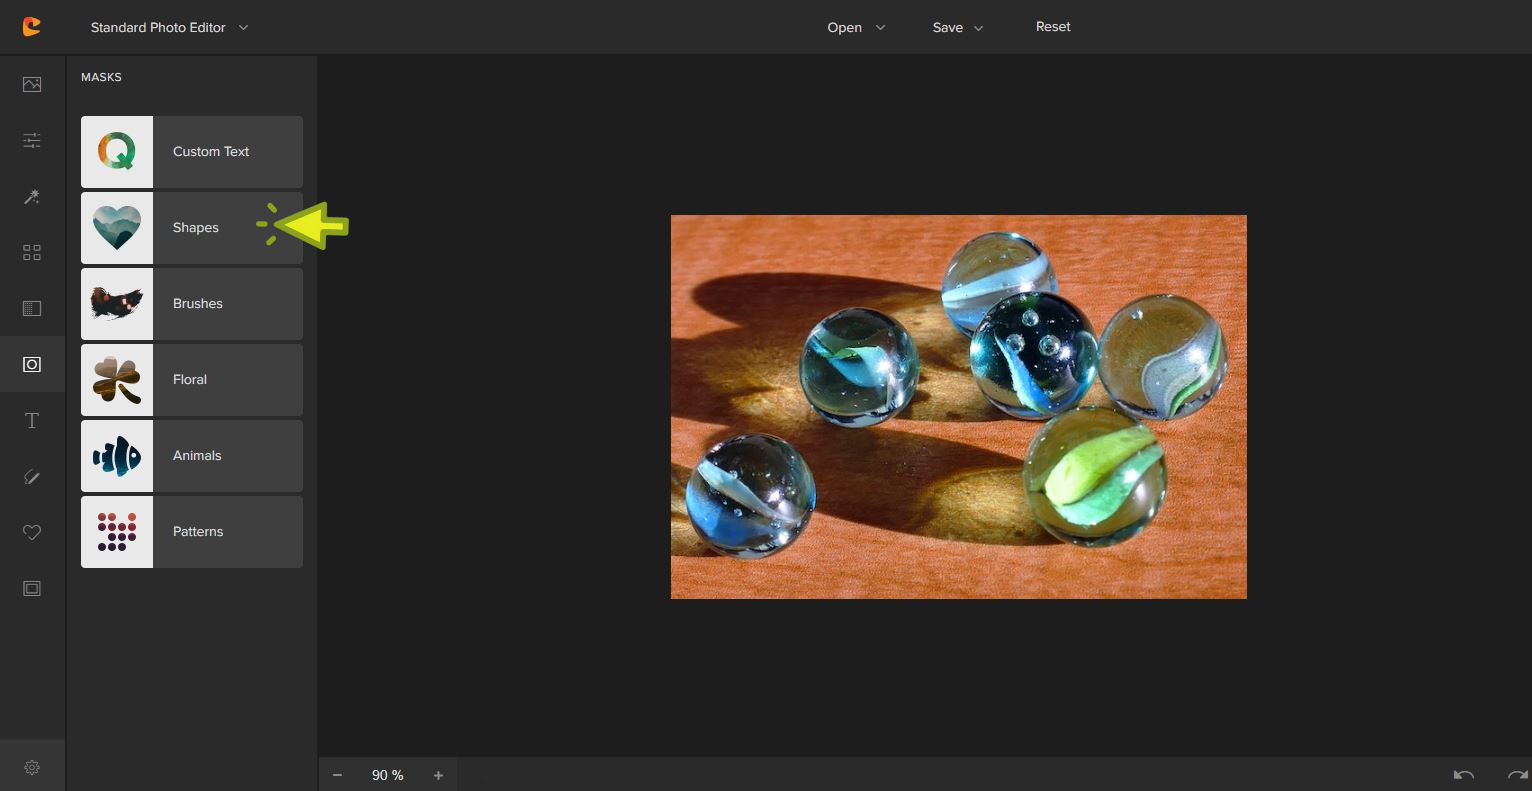Click the heart Graphics sidebar icon

point(32,533)
